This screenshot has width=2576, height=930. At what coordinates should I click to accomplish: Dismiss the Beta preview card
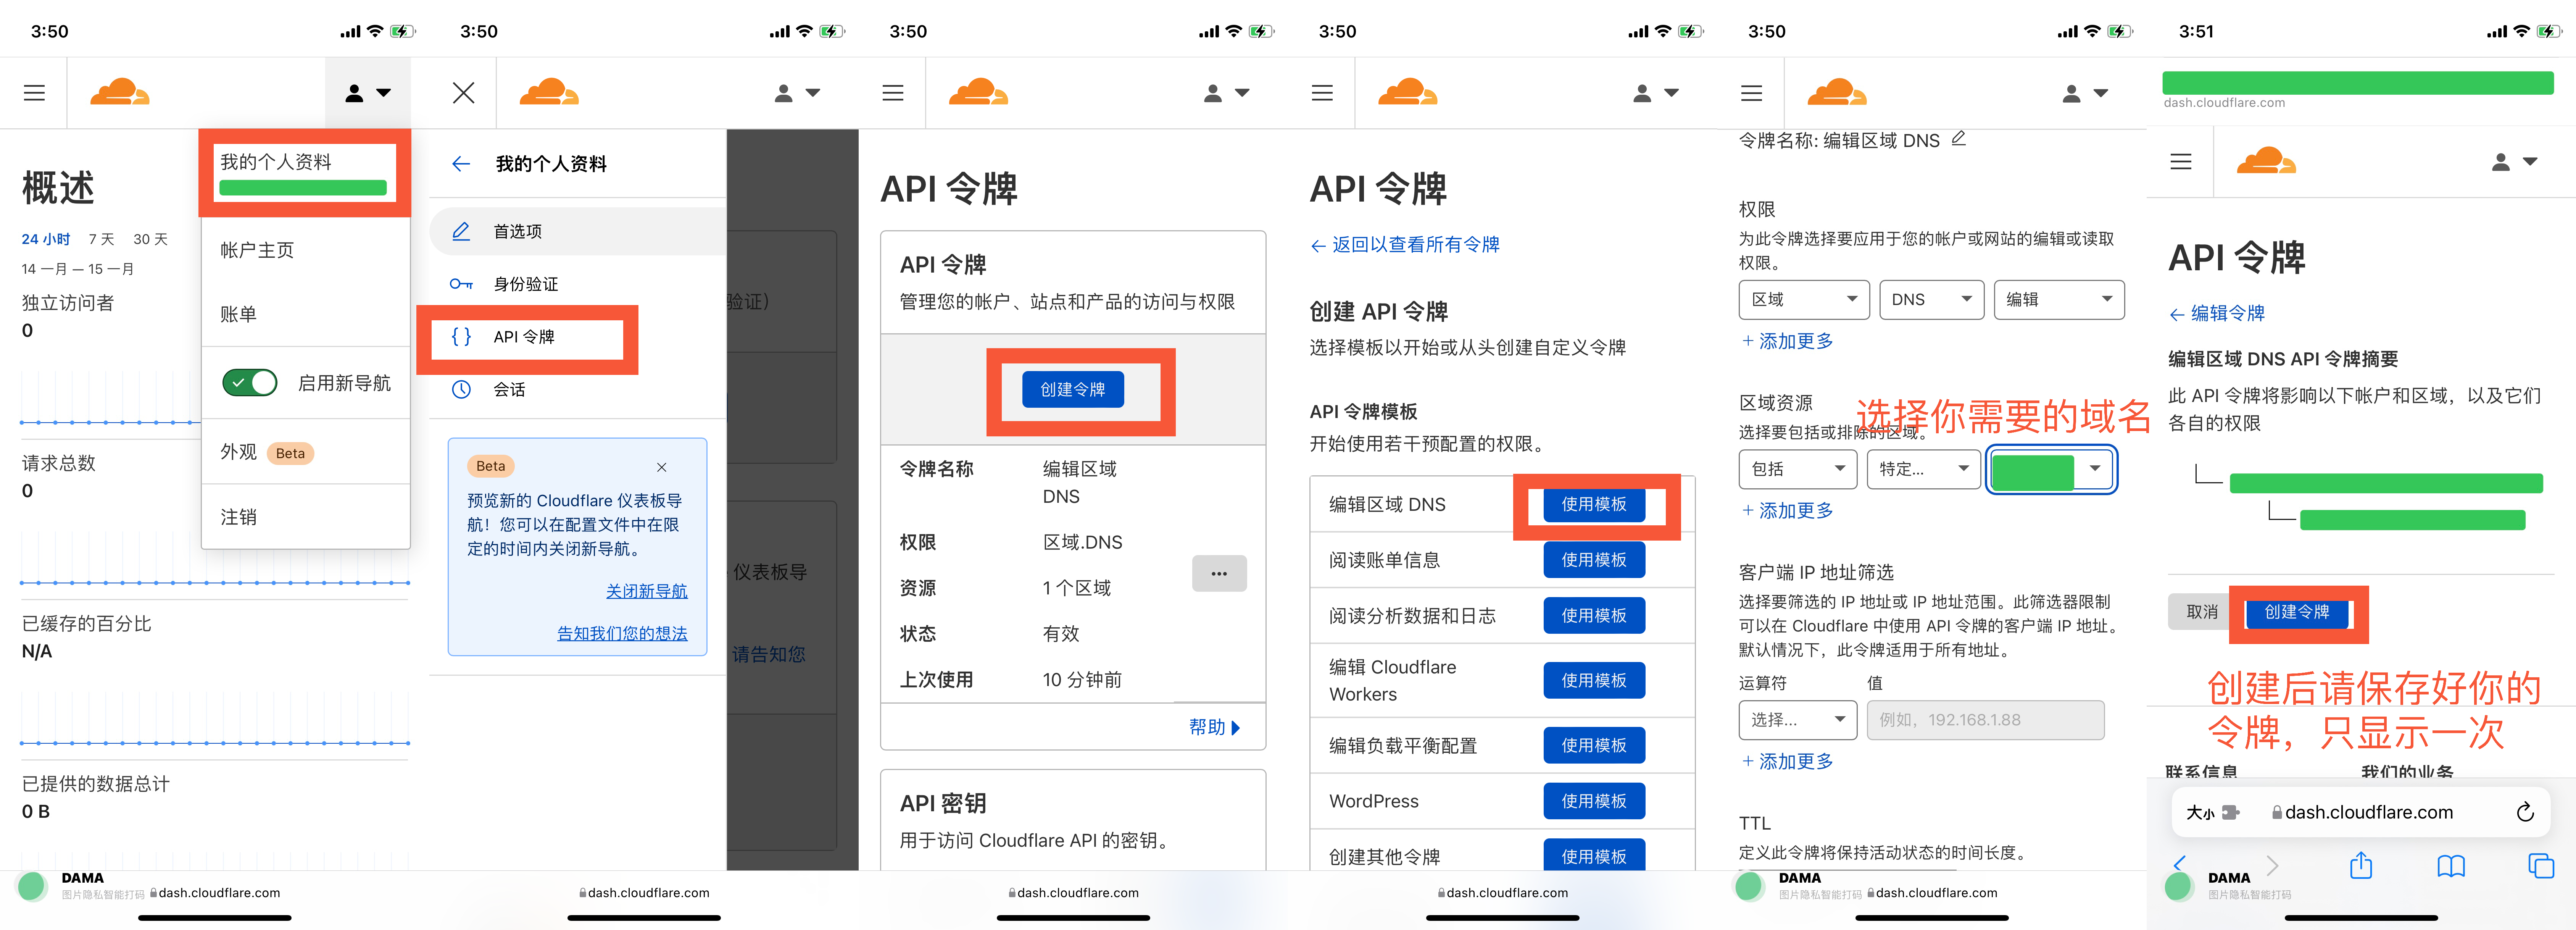click(661, 467)
